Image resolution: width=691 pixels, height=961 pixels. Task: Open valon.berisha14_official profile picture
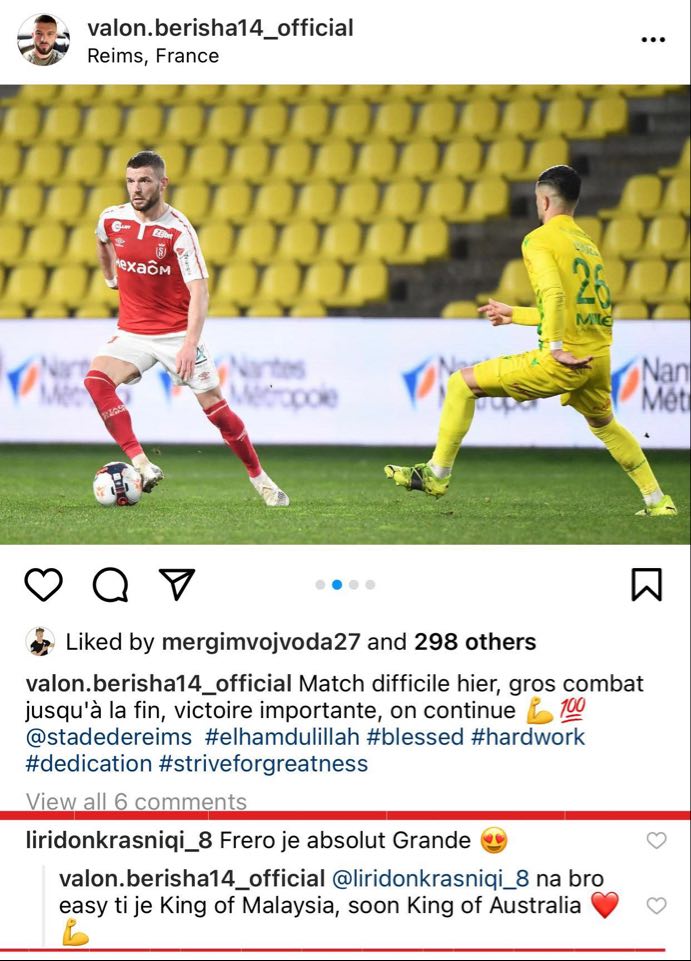[x=43, y=40]
